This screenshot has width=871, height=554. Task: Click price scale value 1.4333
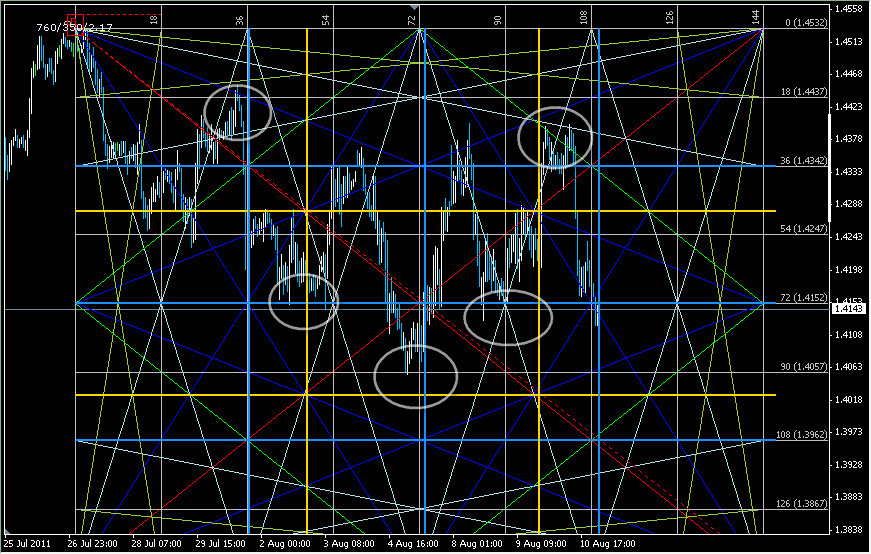tap(849, 172)
